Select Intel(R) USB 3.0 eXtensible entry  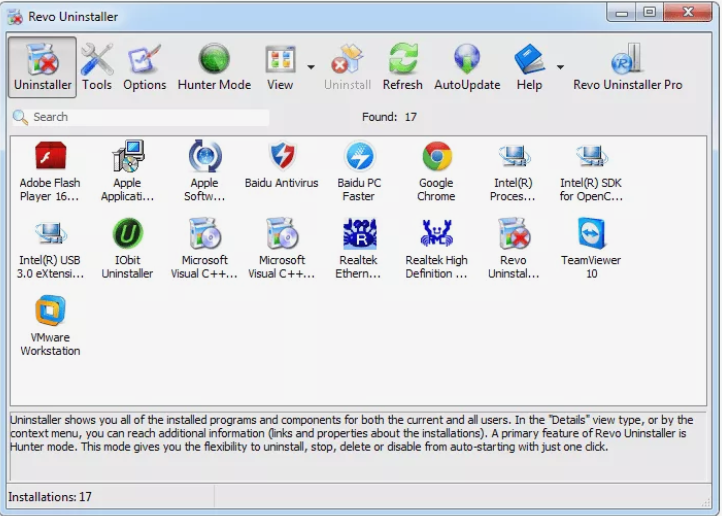[50, 249]
